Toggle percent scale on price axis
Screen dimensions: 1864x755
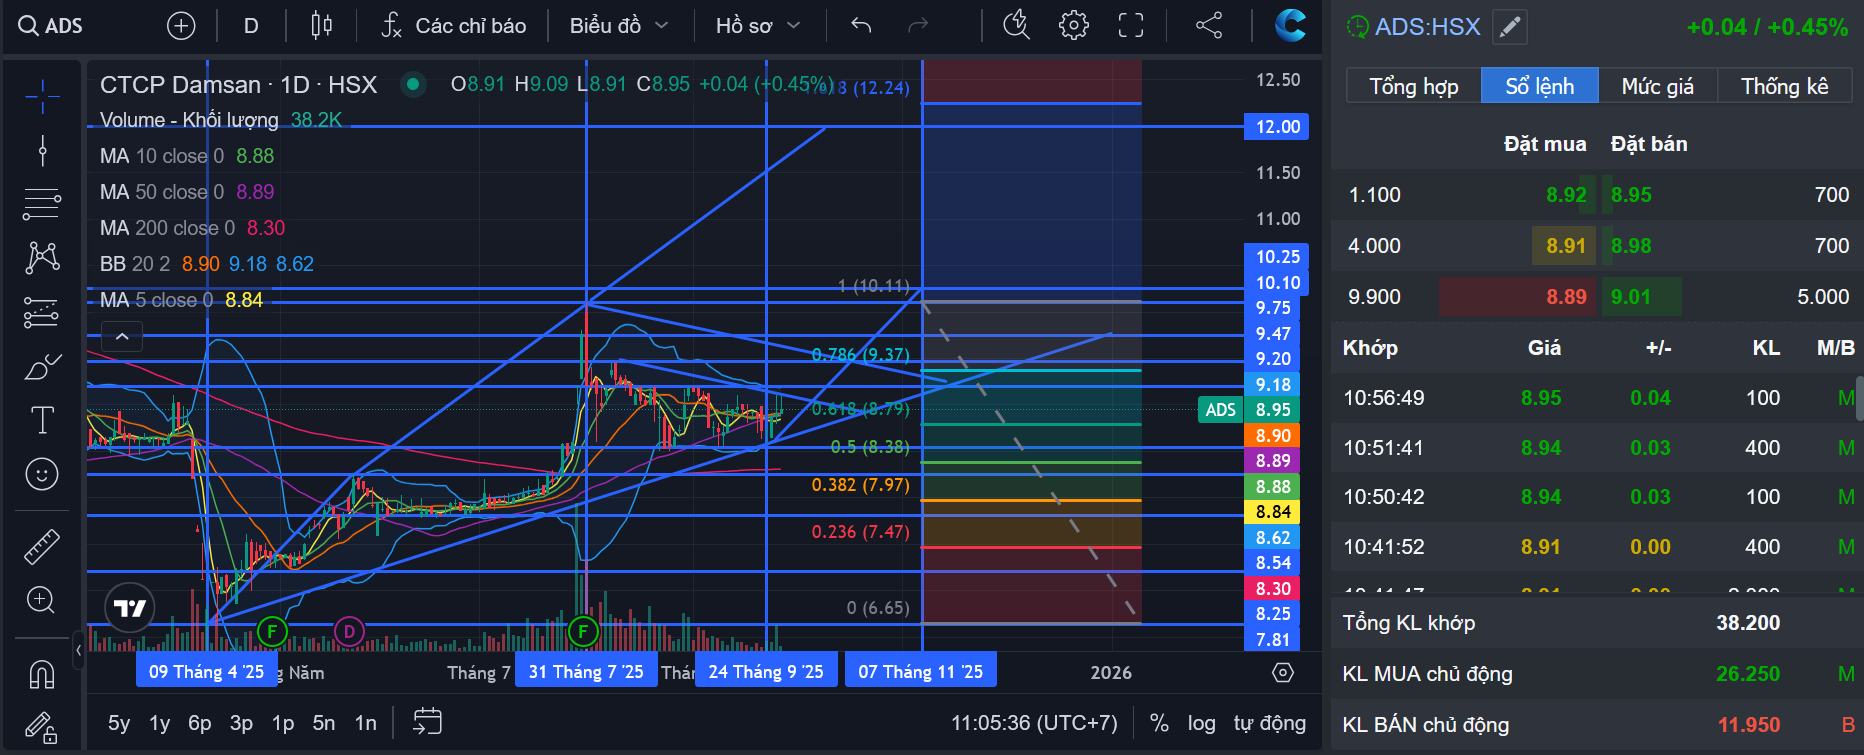tap(1159, 722)
